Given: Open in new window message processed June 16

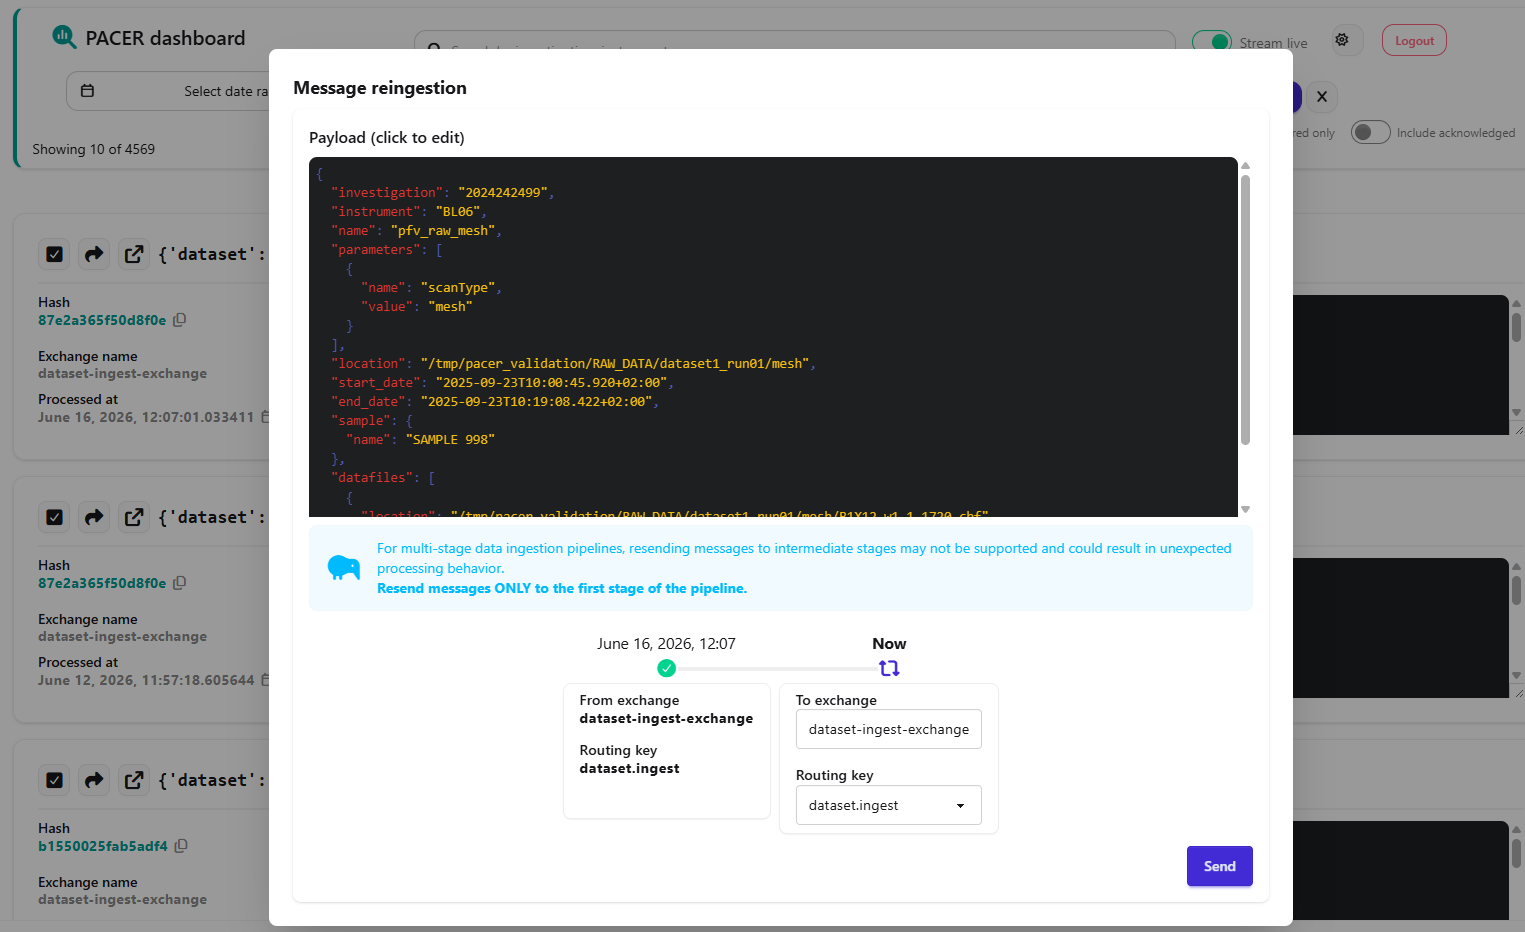Looking at the screenshot, I should click(x=134, y=254).
